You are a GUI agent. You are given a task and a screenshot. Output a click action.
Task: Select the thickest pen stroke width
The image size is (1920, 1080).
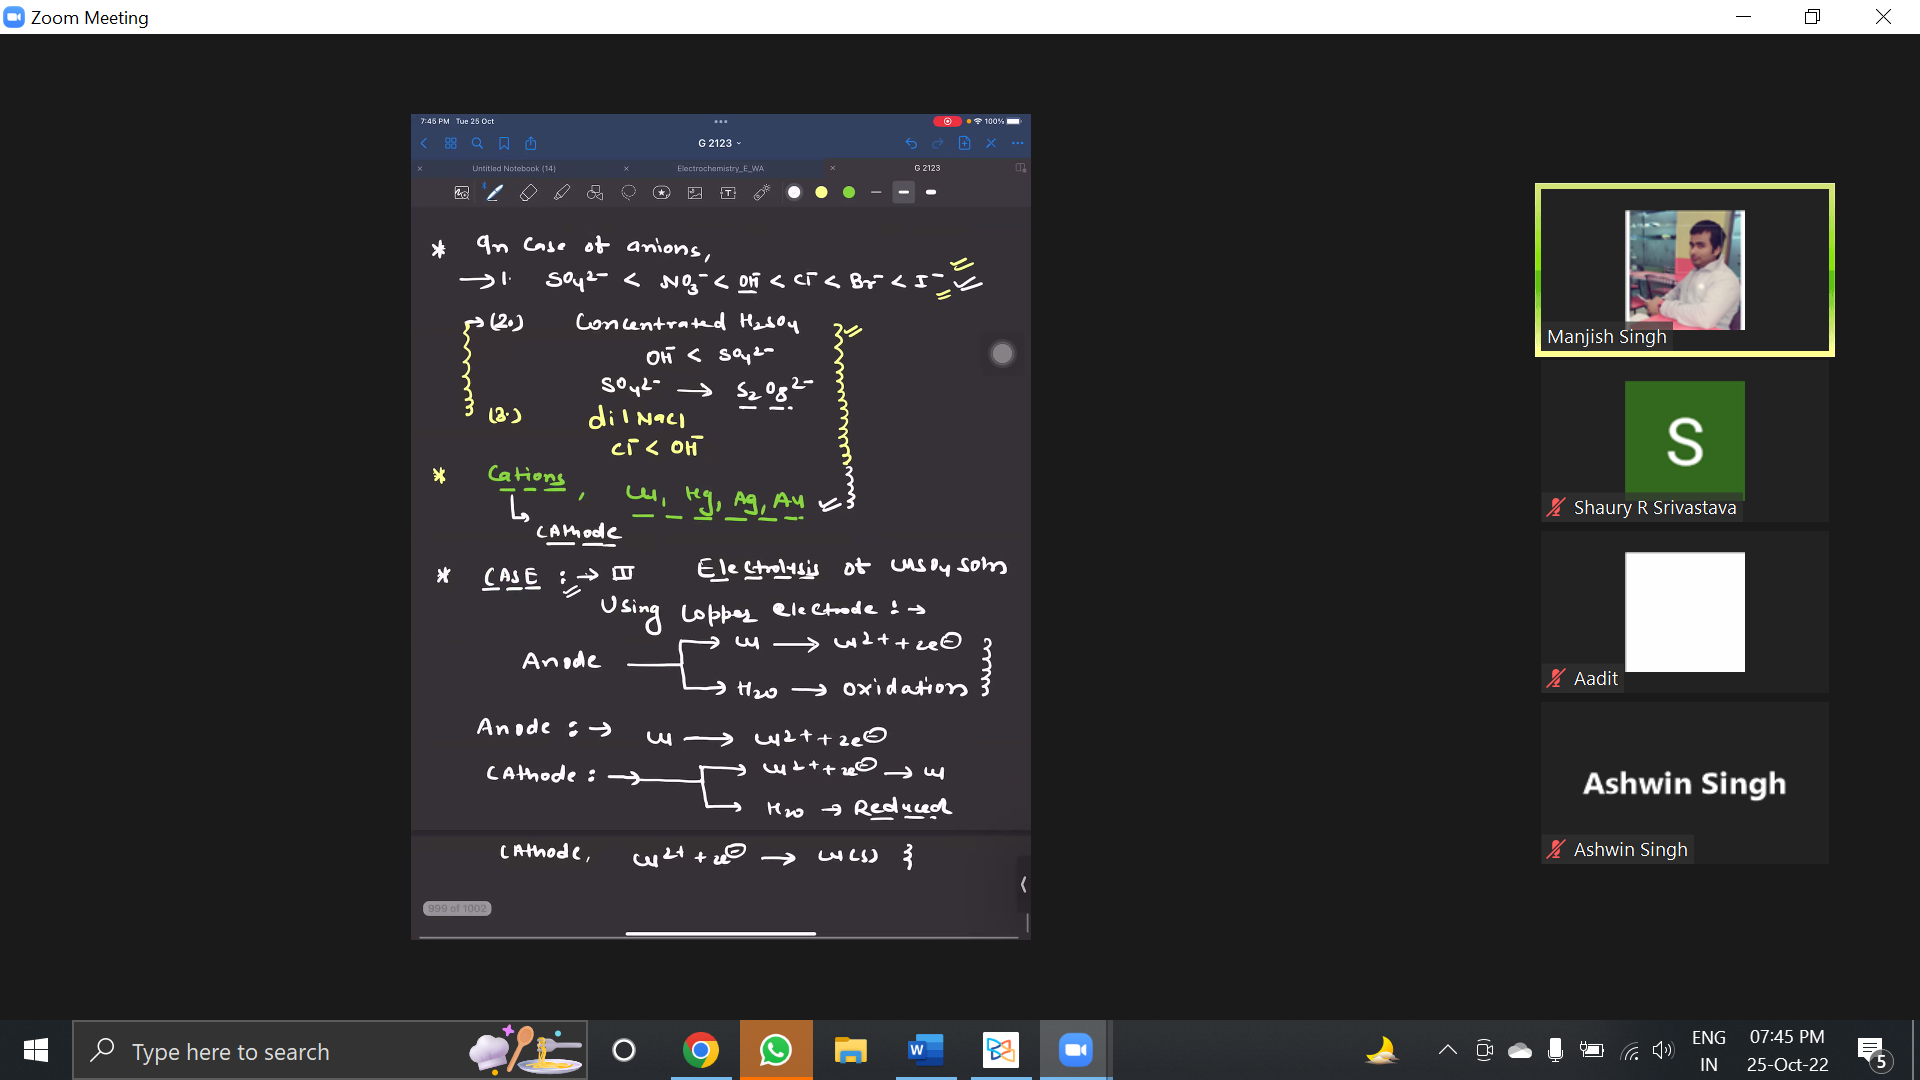(931, 192)
